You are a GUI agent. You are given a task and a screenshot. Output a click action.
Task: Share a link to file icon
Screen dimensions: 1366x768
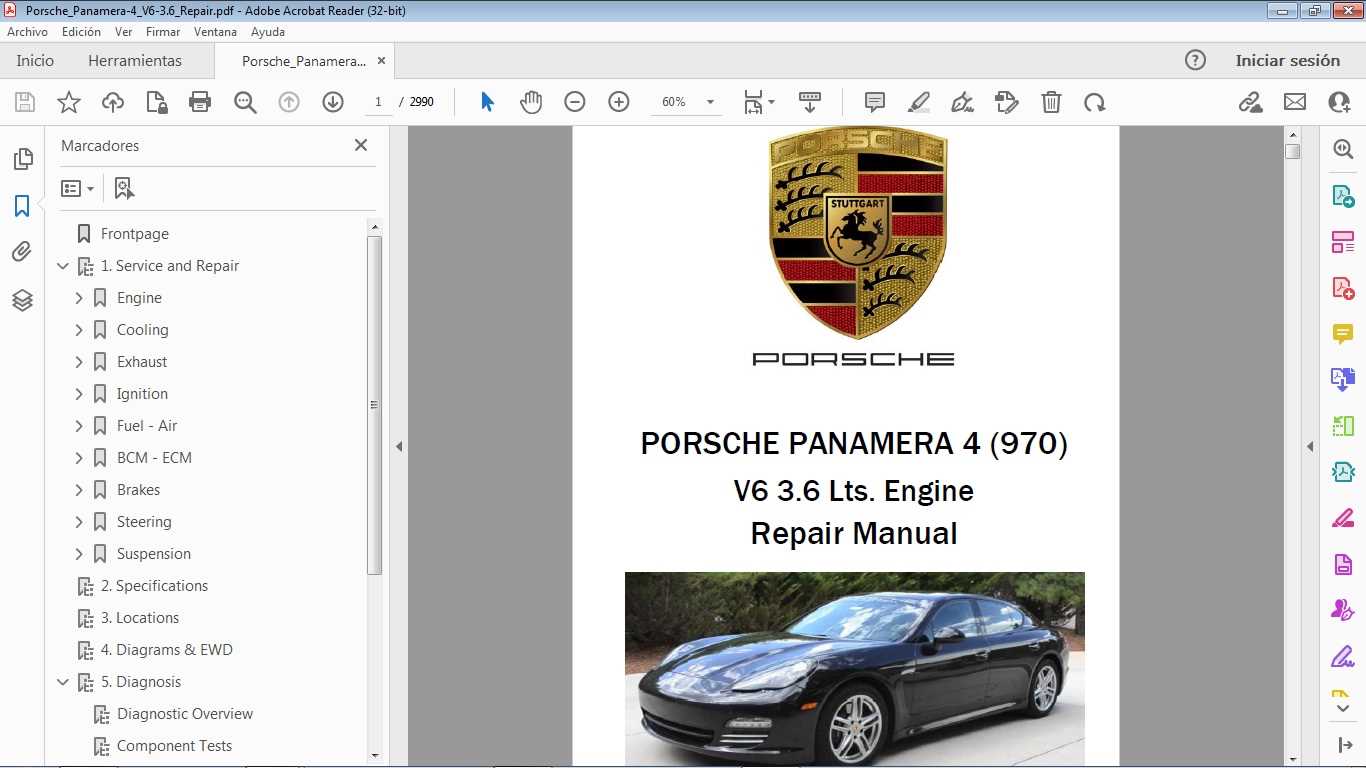coord(1250,102)
